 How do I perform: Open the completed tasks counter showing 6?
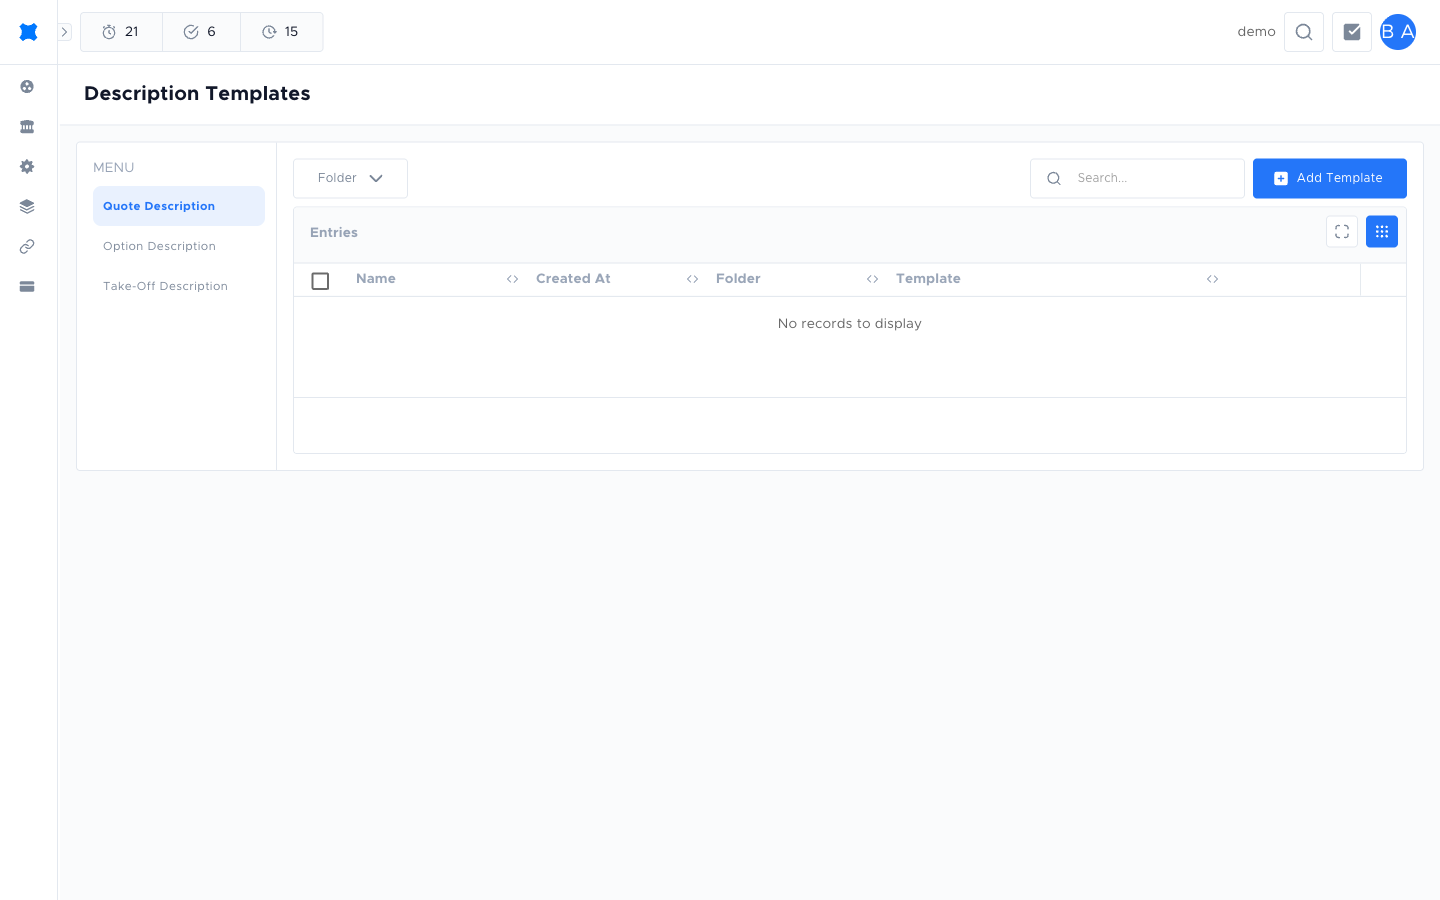[x=201, y=32]
